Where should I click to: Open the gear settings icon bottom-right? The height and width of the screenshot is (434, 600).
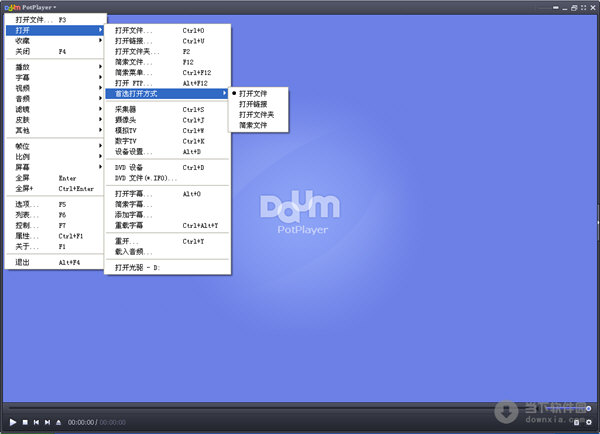coord(589,422)
